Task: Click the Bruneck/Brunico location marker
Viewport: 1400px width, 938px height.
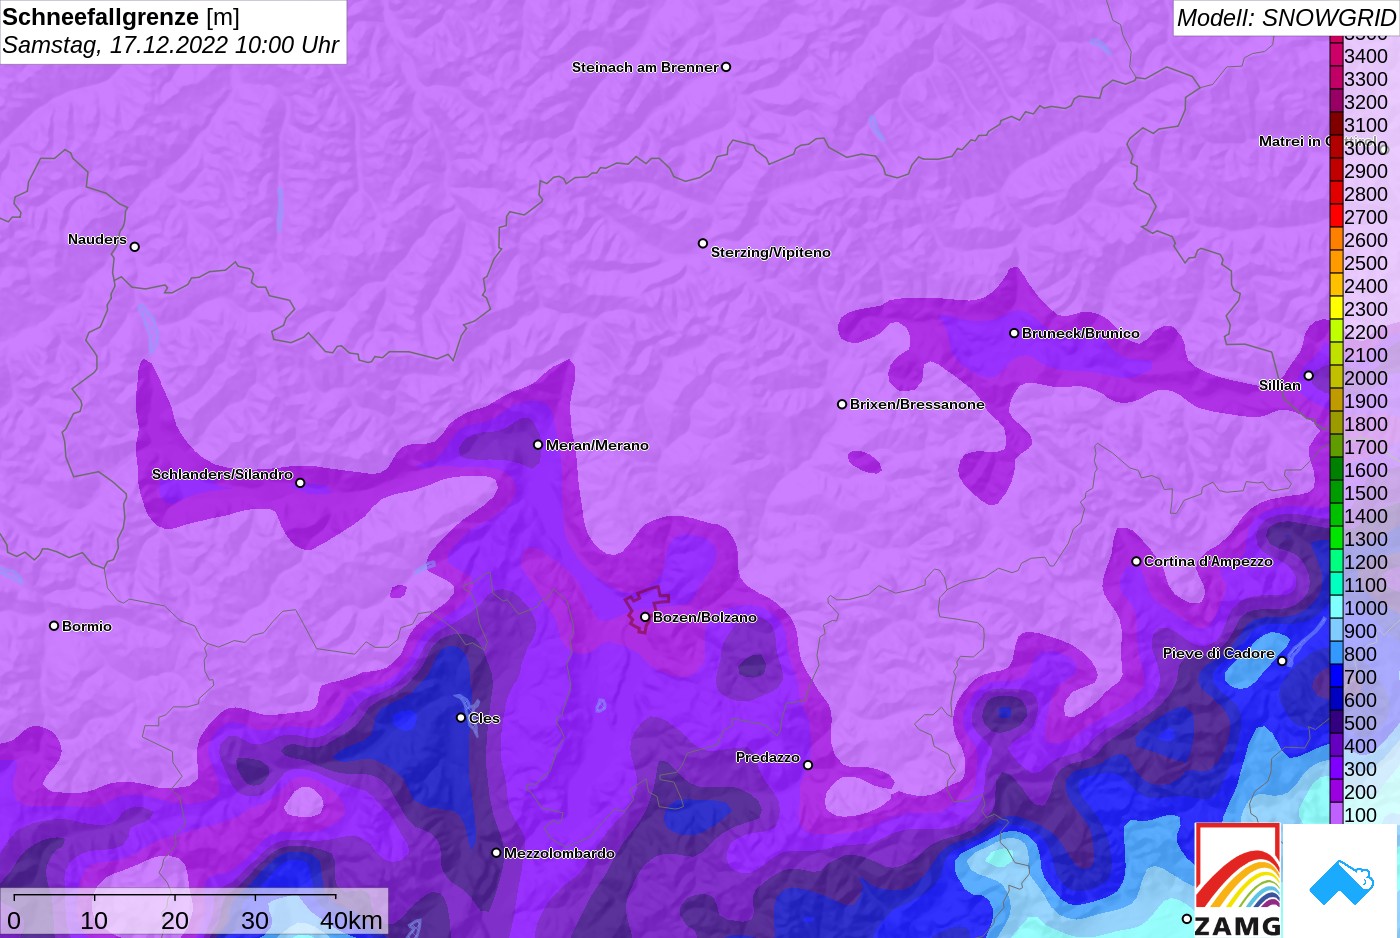Action: coord(1014,333)
